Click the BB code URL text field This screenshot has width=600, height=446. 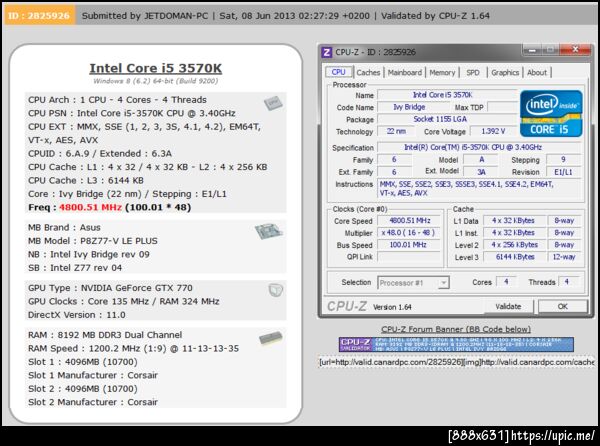pos(457,362)
